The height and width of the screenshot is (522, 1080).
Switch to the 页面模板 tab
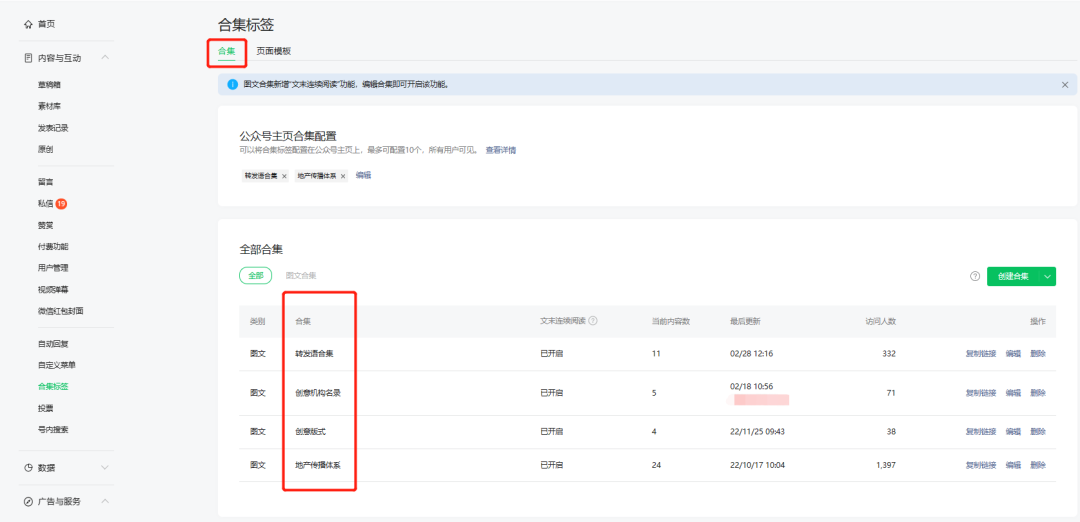coord(273,51)
